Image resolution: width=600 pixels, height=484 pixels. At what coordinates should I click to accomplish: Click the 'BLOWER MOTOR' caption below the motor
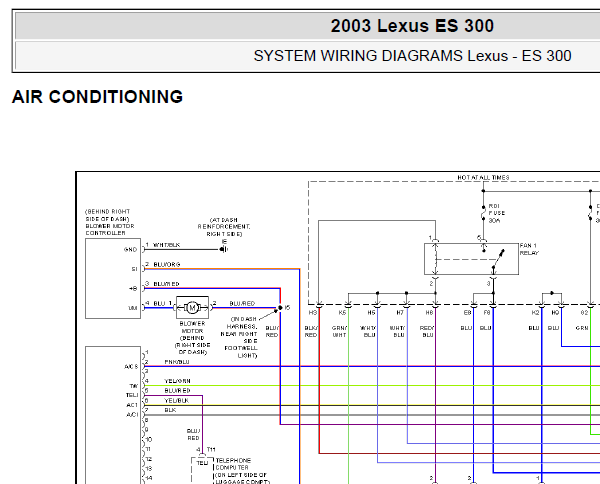point(192,327)
